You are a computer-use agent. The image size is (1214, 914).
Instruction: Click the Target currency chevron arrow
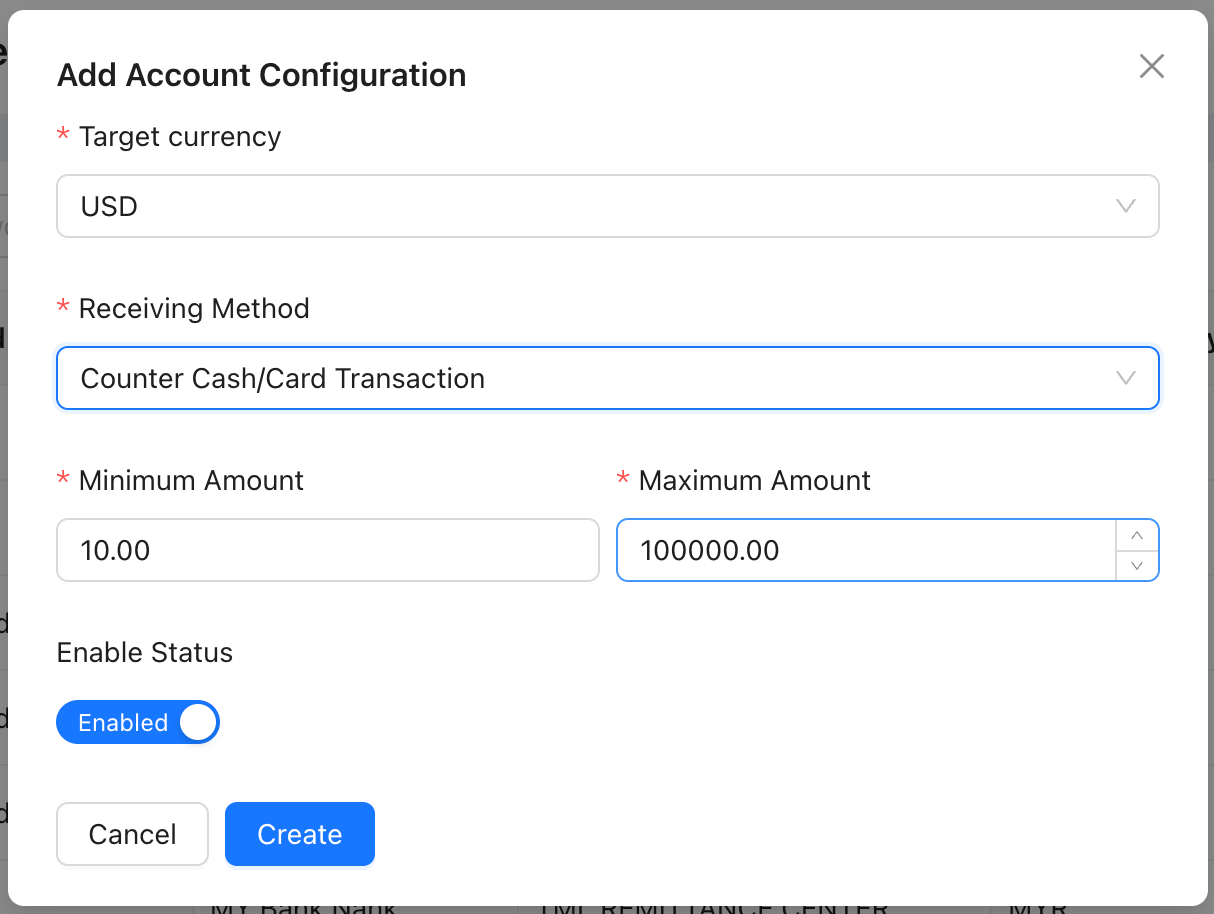[1126, 207]
